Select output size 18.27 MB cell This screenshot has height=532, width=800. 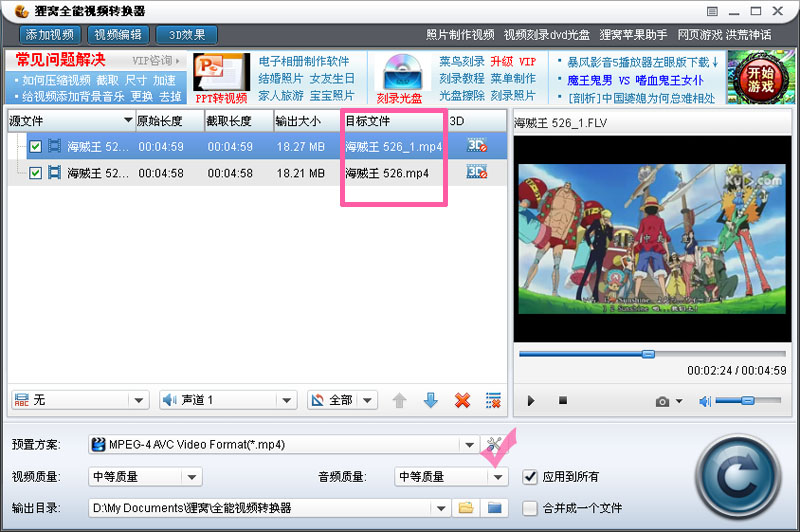(x=301, y=147)
